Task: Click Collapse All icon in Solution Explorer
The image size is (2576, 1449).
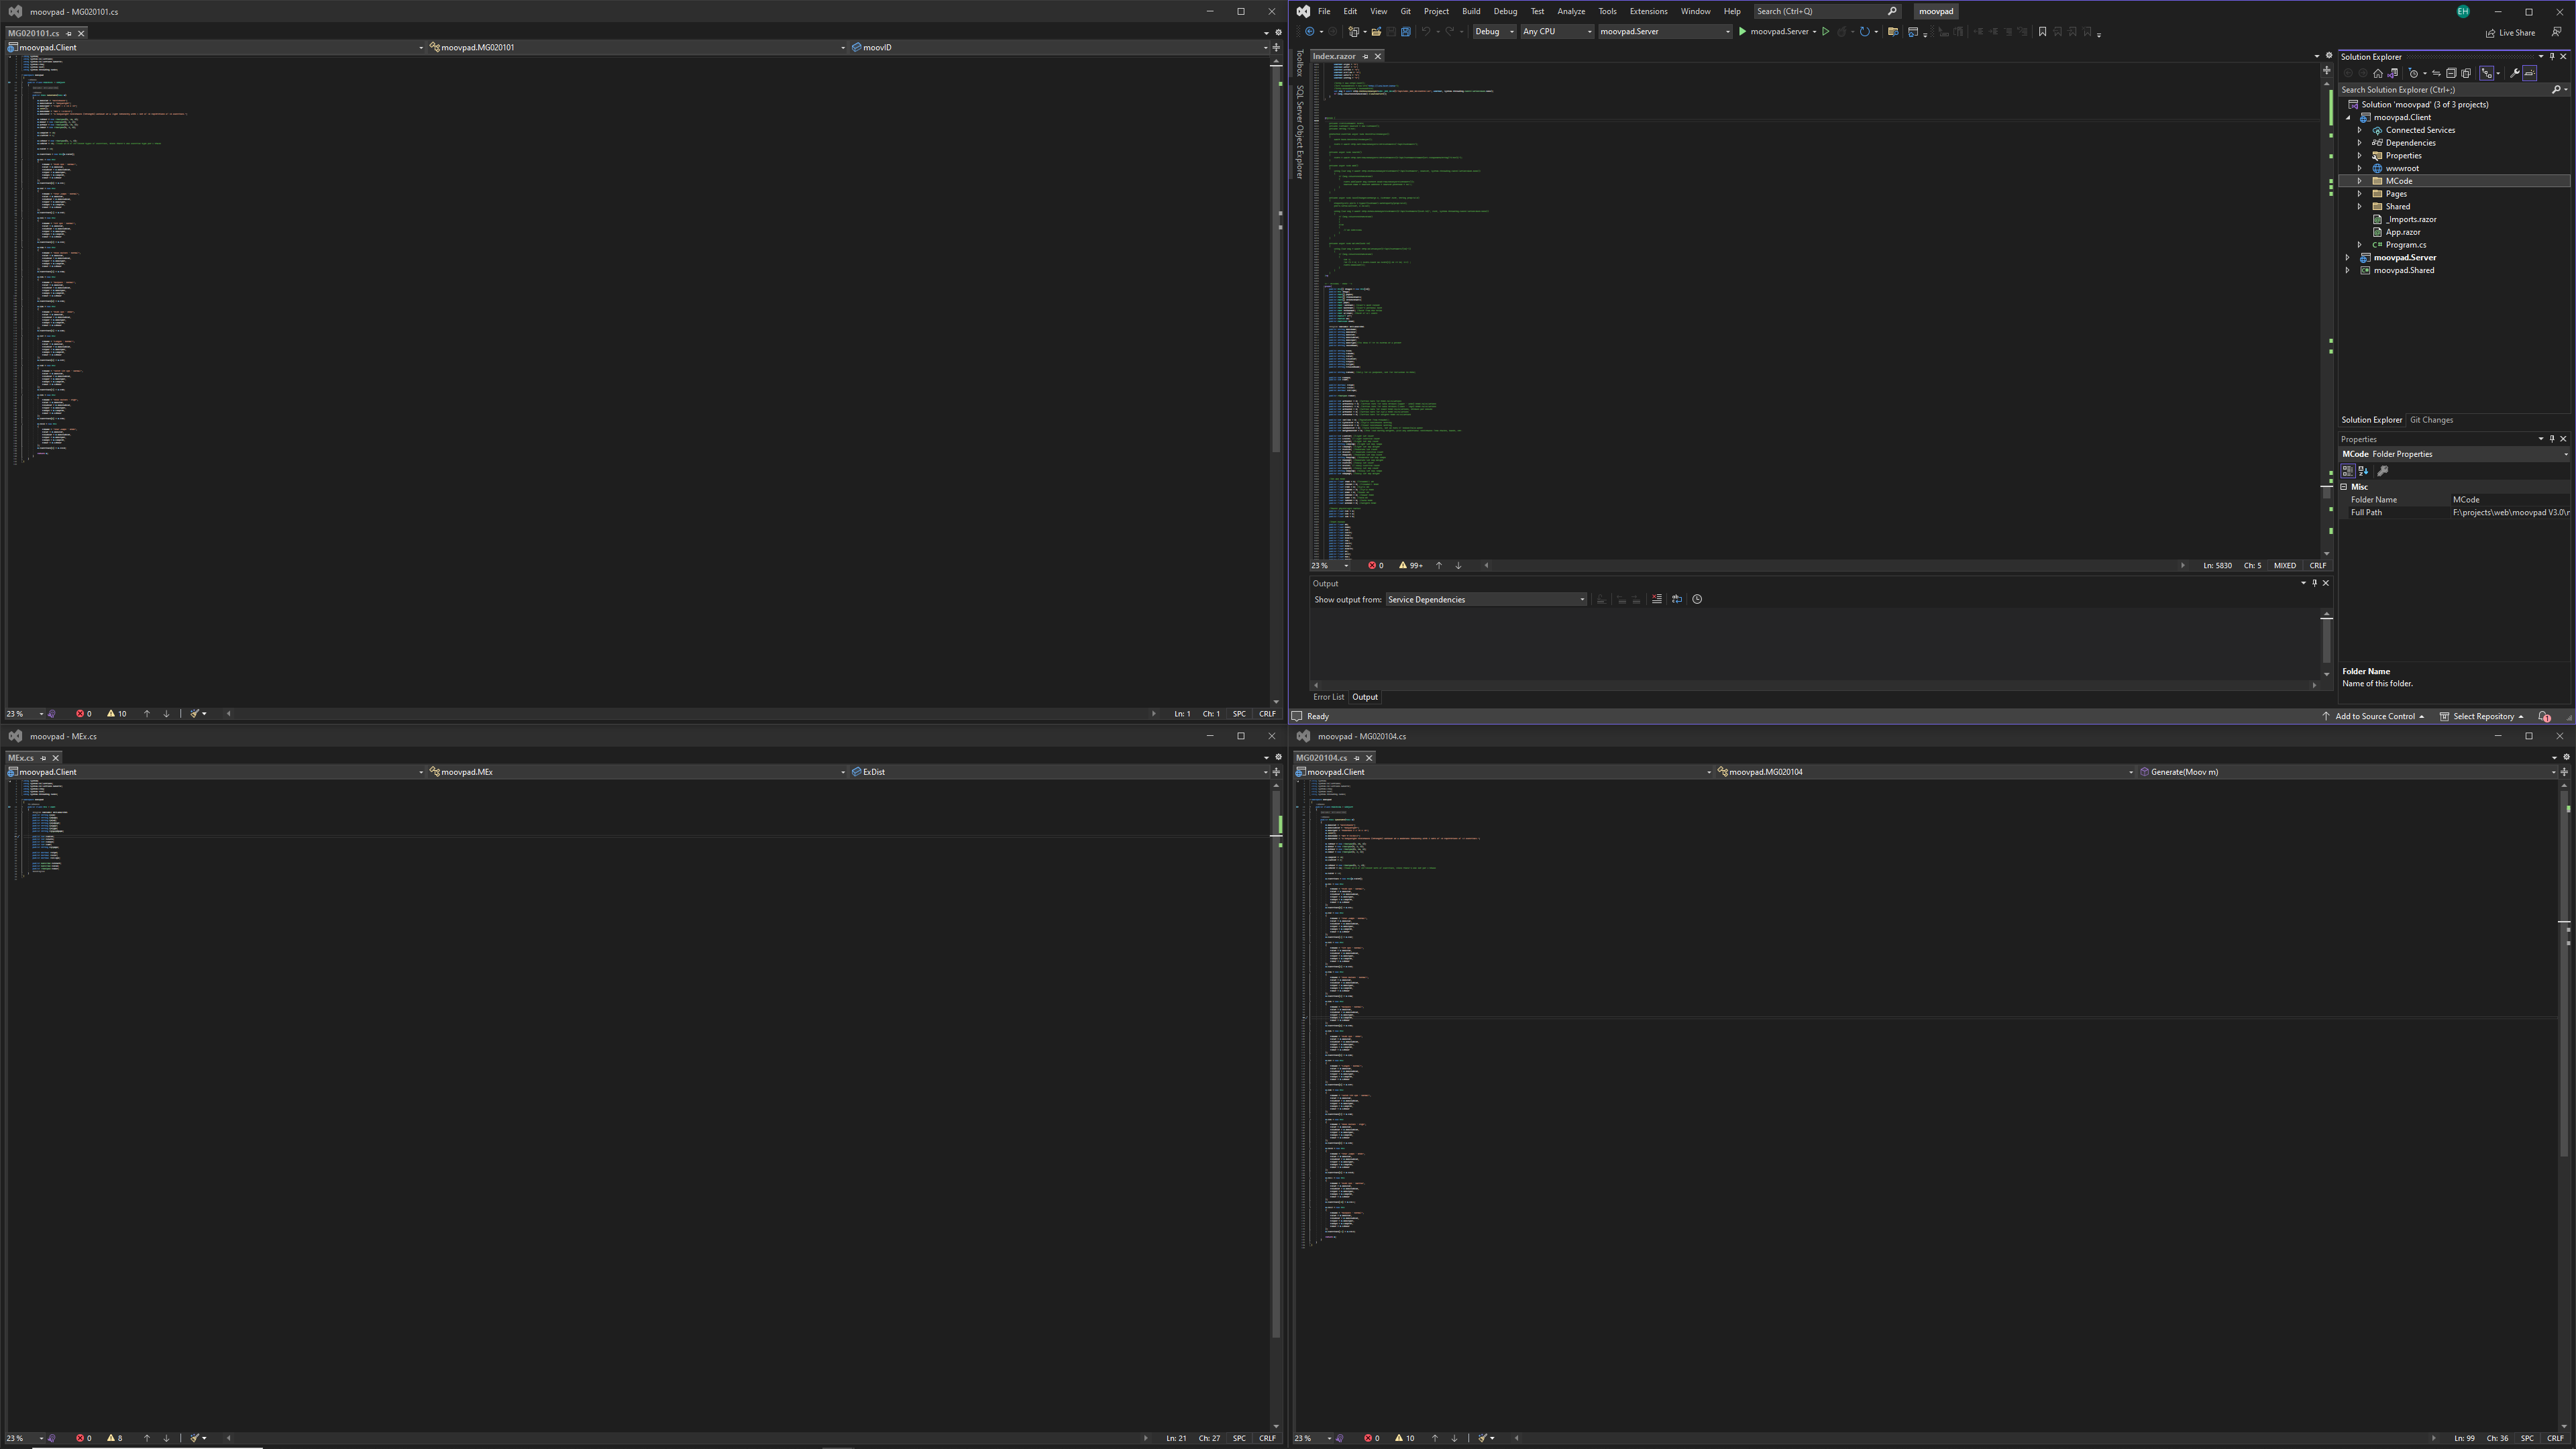Action: tap(2452, 73)
